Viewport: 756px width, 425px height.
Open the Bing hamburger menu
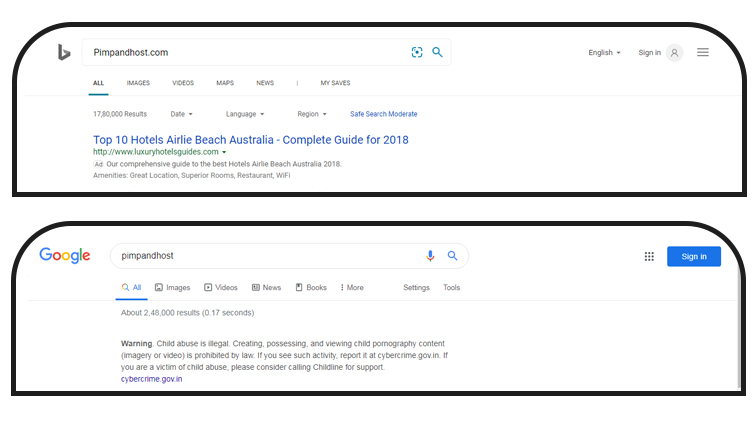coord(702,52)
